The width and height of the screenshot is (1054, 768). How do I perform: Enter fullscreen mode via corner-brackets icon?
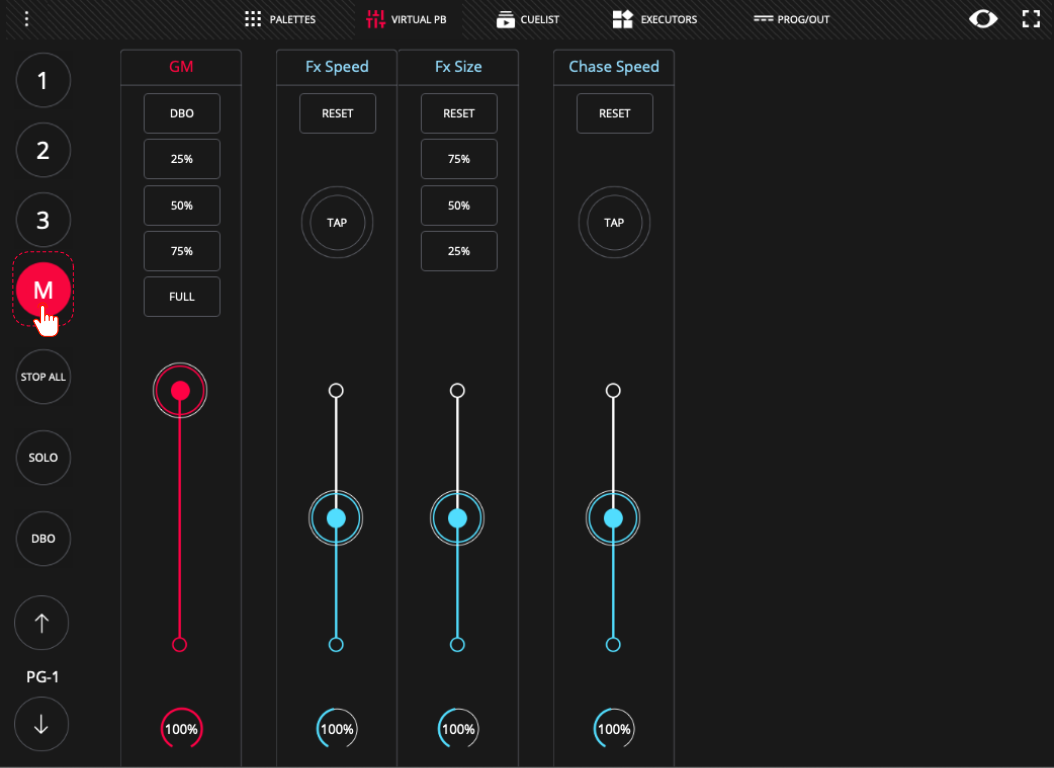(x=1031, y=19)
